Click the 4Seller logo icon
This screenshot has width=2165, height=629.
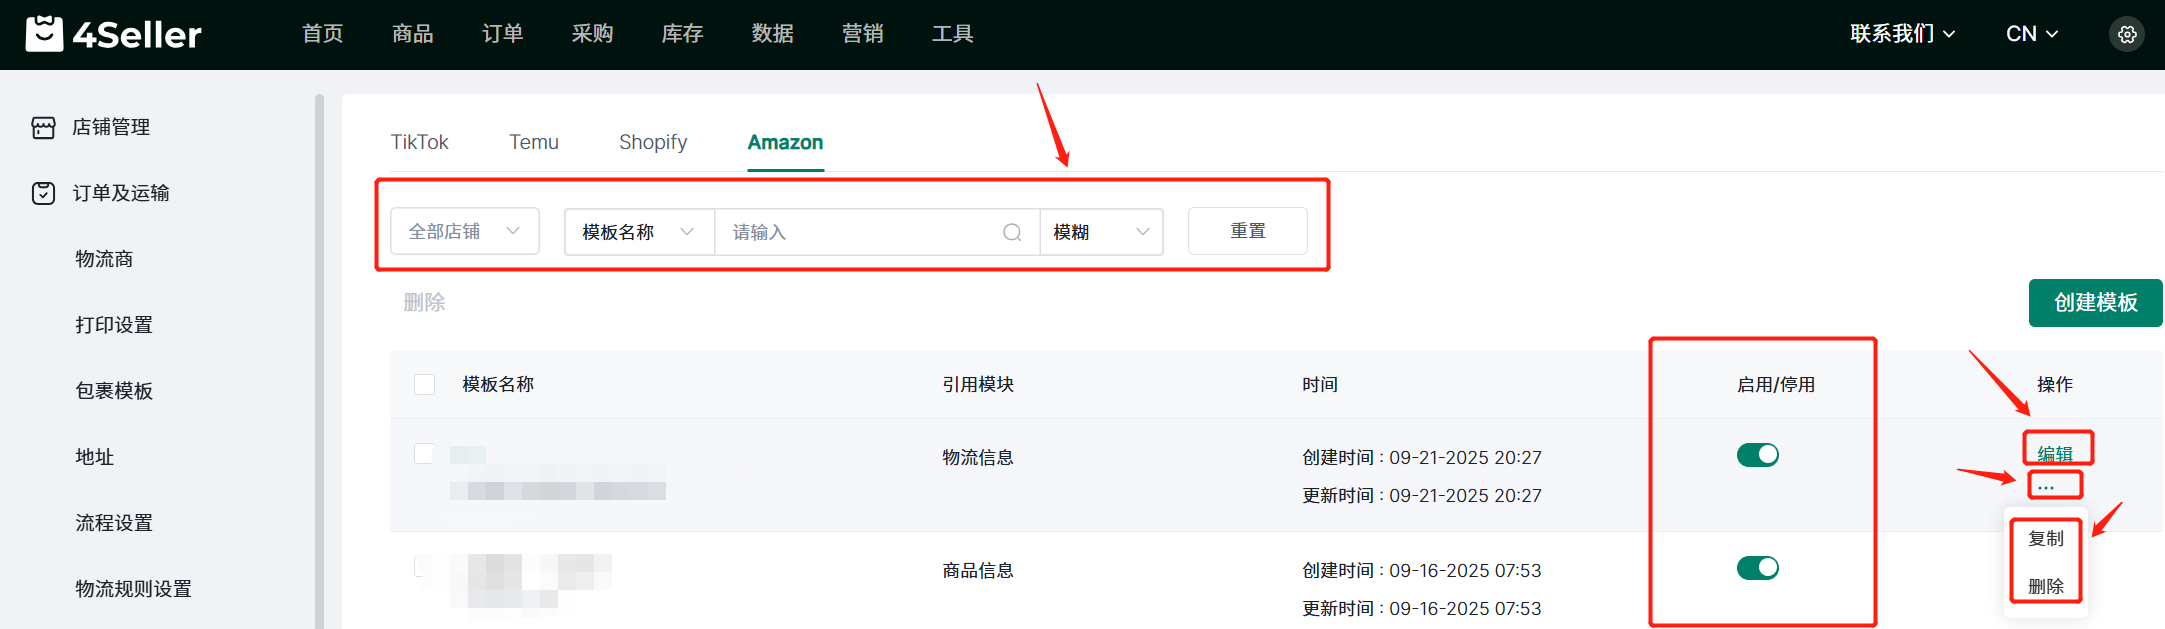click(x=44, y=34)
